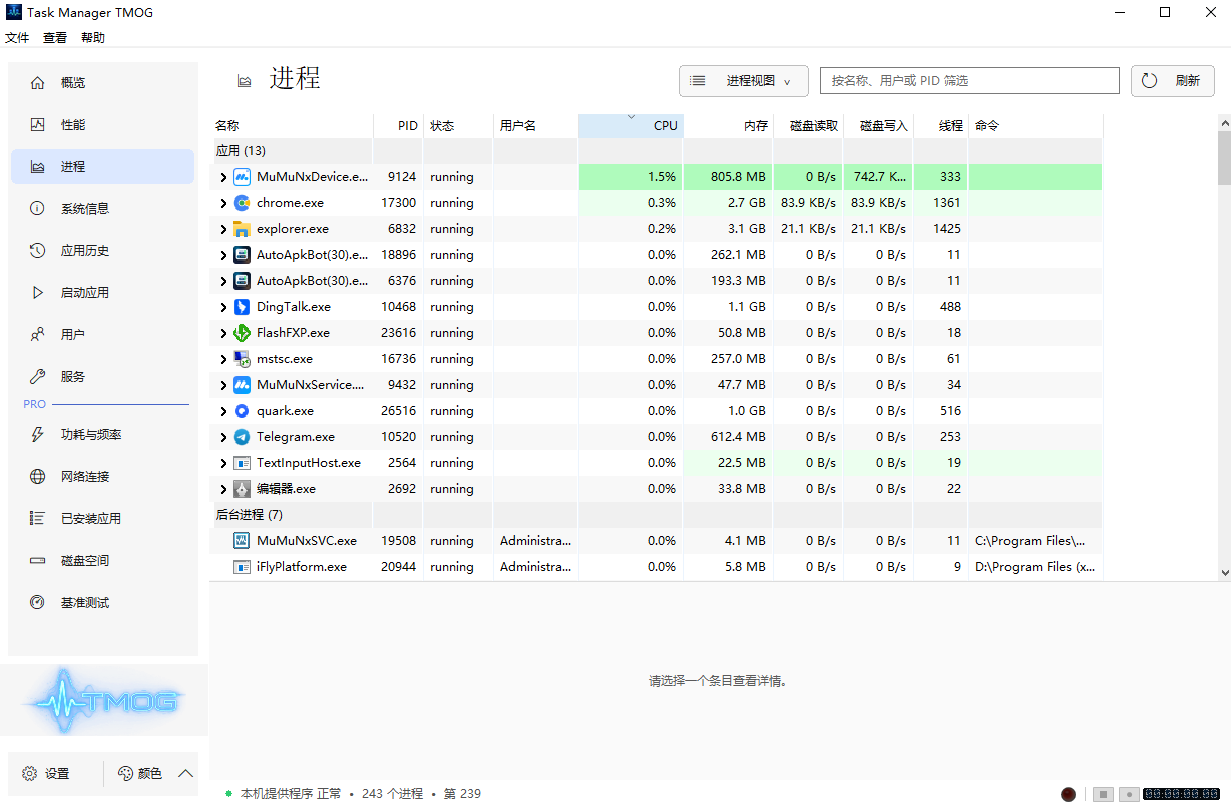
Task: Open the 磁盘空间 disk icon
Action: (x=38, y=561)
